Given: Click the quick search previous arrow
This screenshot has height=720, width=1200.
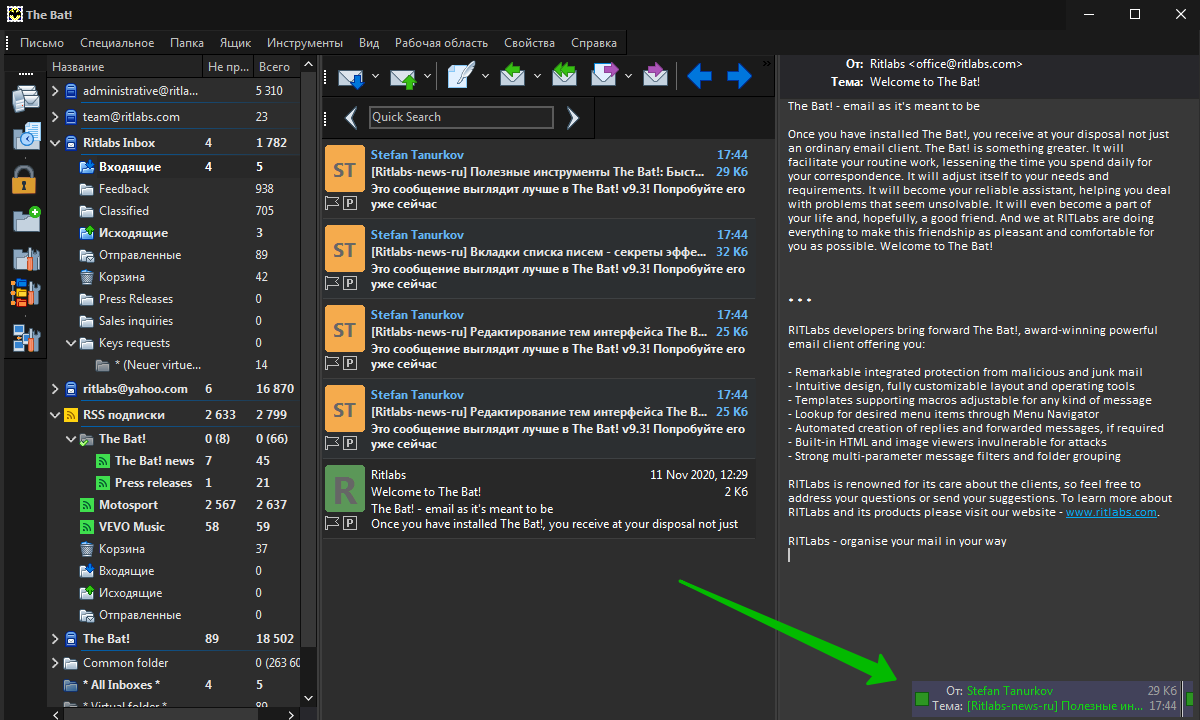Looking at the screenshot, I should 350,118.
